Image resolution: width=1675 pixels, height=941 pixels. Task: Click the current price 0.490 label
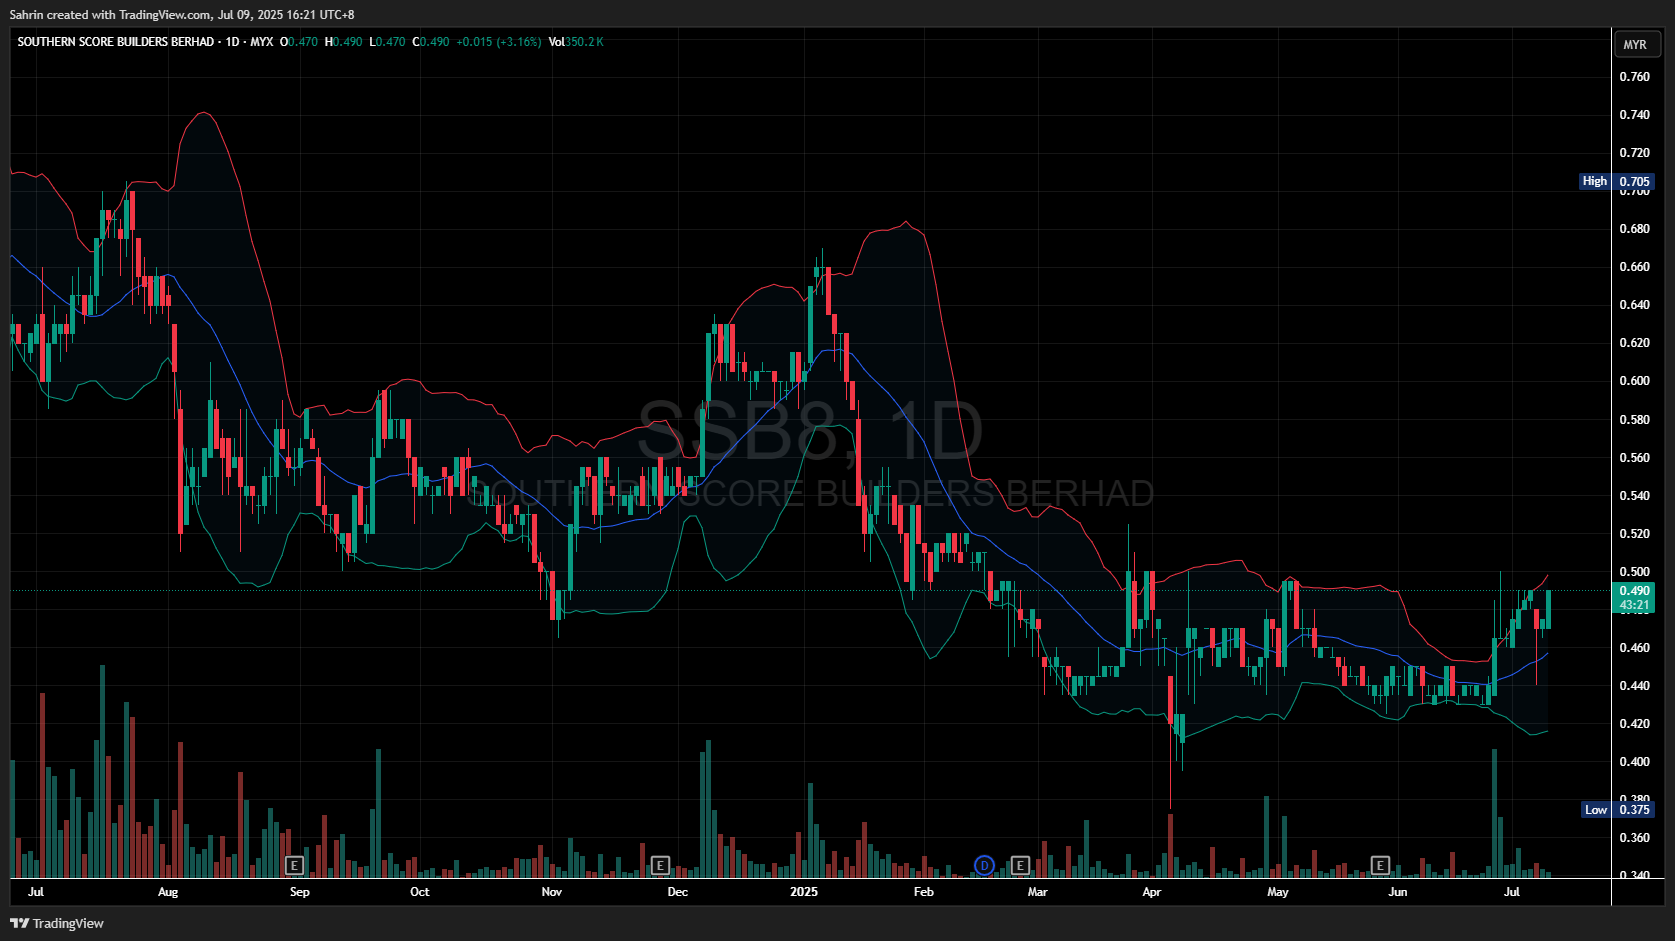1635,591
